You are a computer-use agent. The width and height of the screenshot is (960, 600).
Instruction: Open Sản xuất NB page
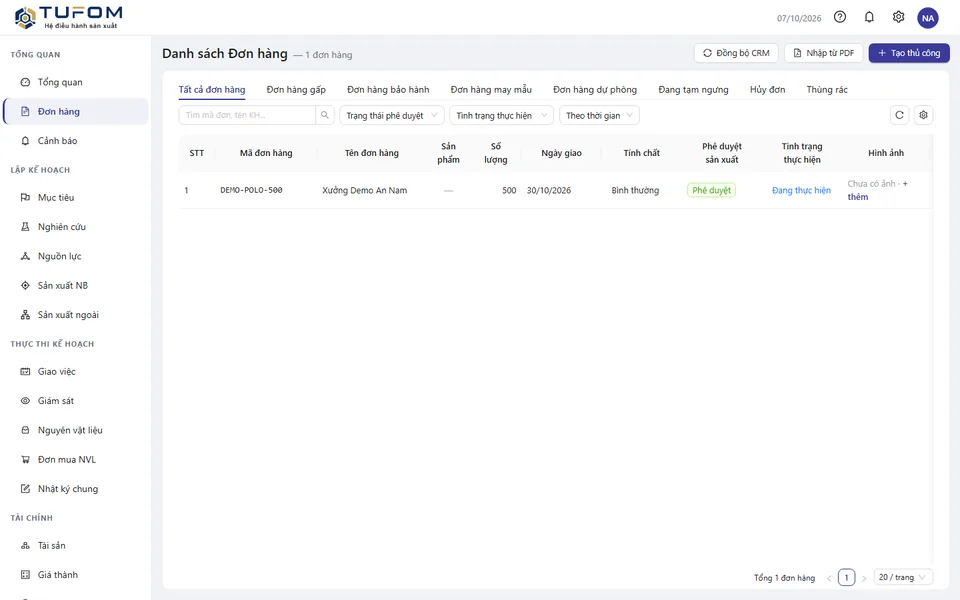76,285
